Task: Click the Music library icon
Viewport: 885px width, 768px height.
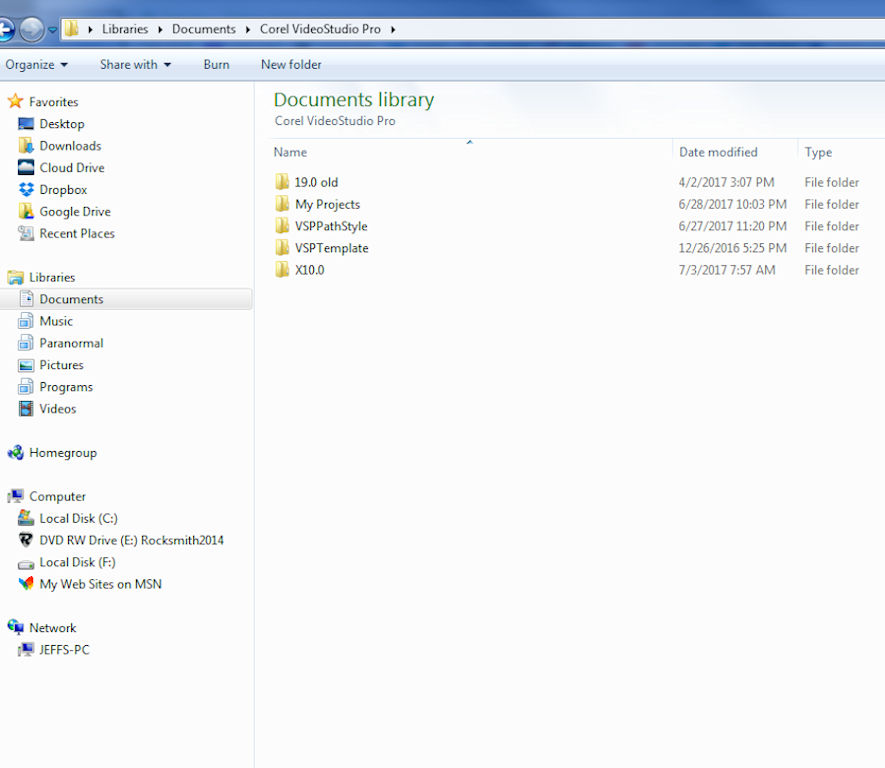Action: pos(26,321)
